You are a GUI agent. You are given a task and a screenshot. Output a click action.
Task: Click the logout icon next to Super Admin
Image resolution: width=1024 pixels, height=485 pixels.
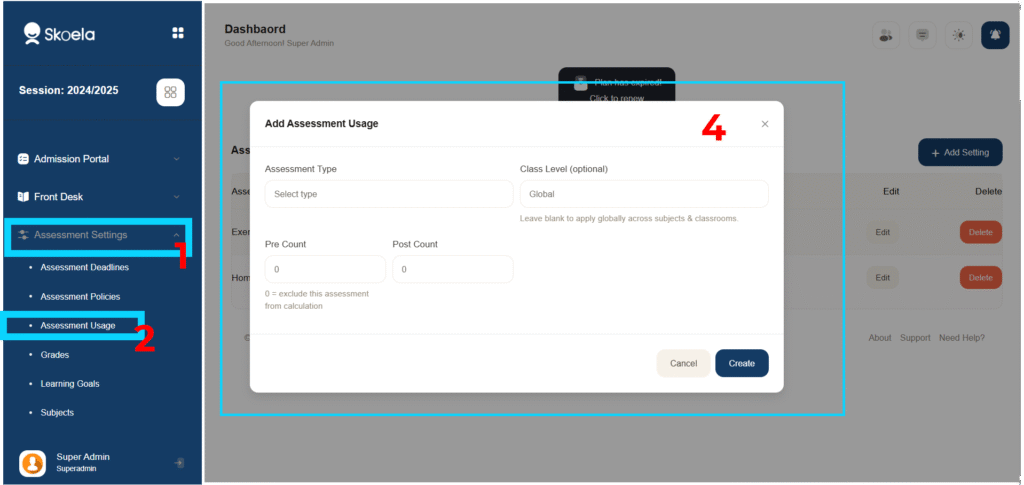coord(178,463)
